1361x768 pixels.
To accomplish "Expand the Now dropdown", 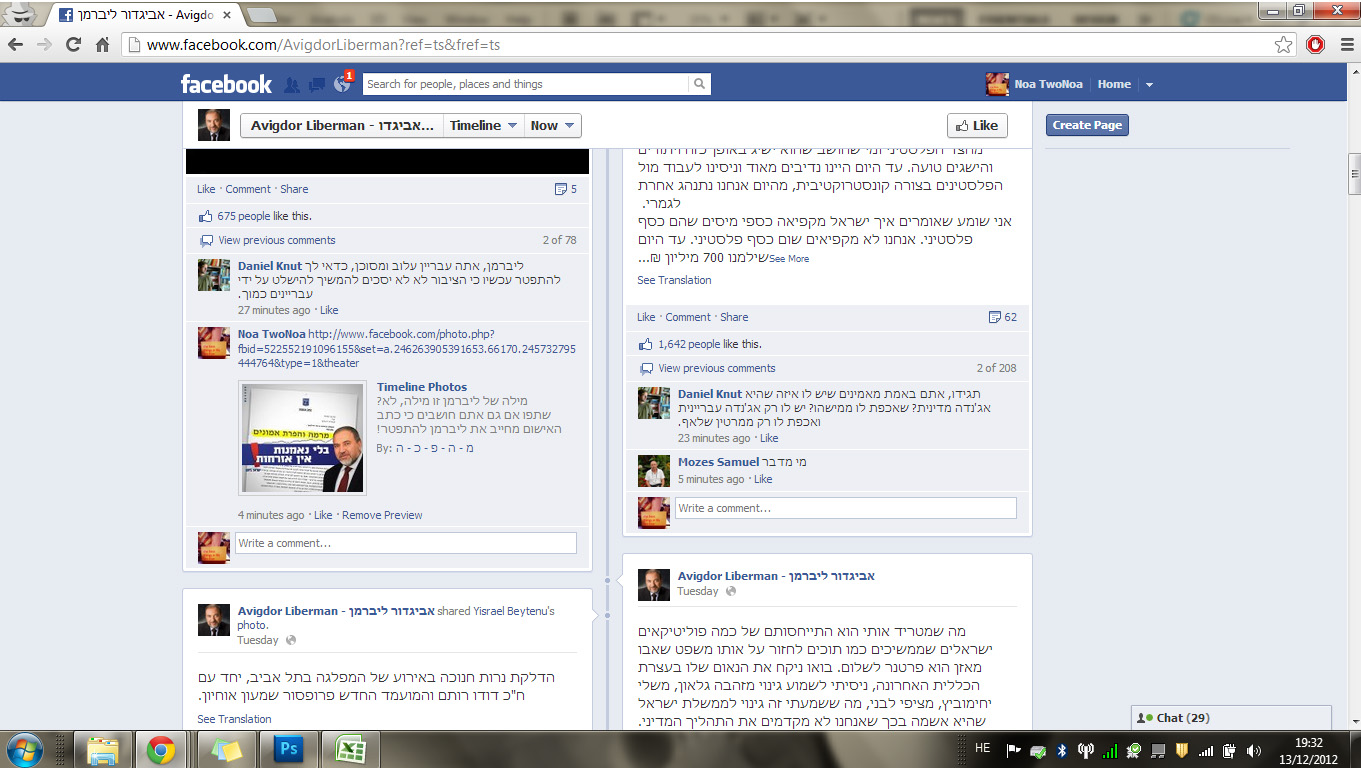I will pos(553,126).
